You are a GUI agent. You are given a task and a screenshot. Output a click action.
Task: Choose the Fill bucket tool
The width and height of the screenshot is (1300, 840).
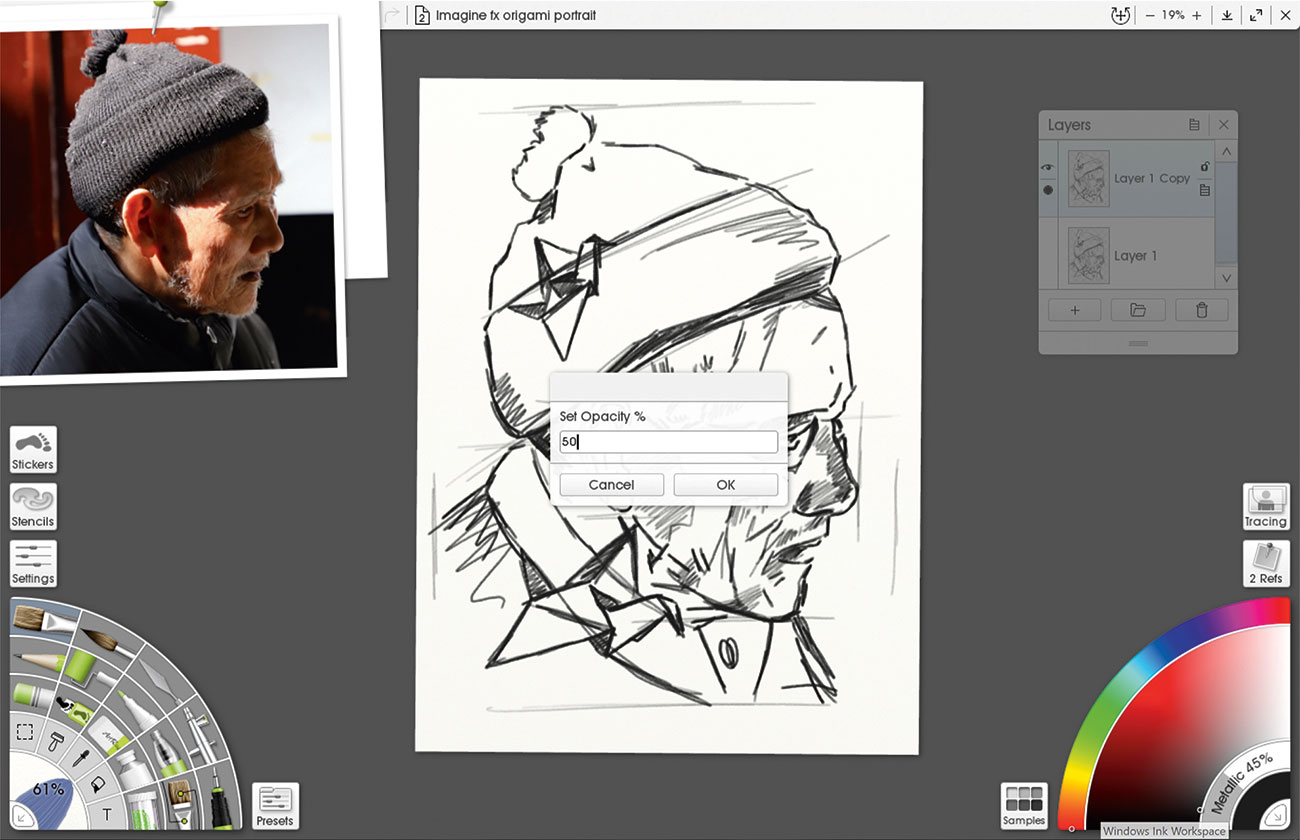98,783
